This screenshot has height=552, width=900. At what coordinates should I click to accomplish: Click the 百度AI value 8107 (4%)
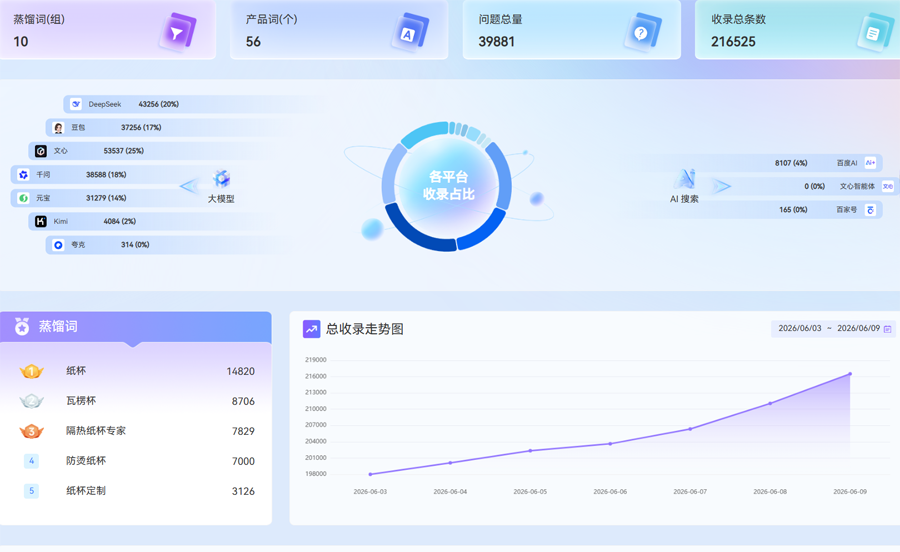(x=791, y=163)
